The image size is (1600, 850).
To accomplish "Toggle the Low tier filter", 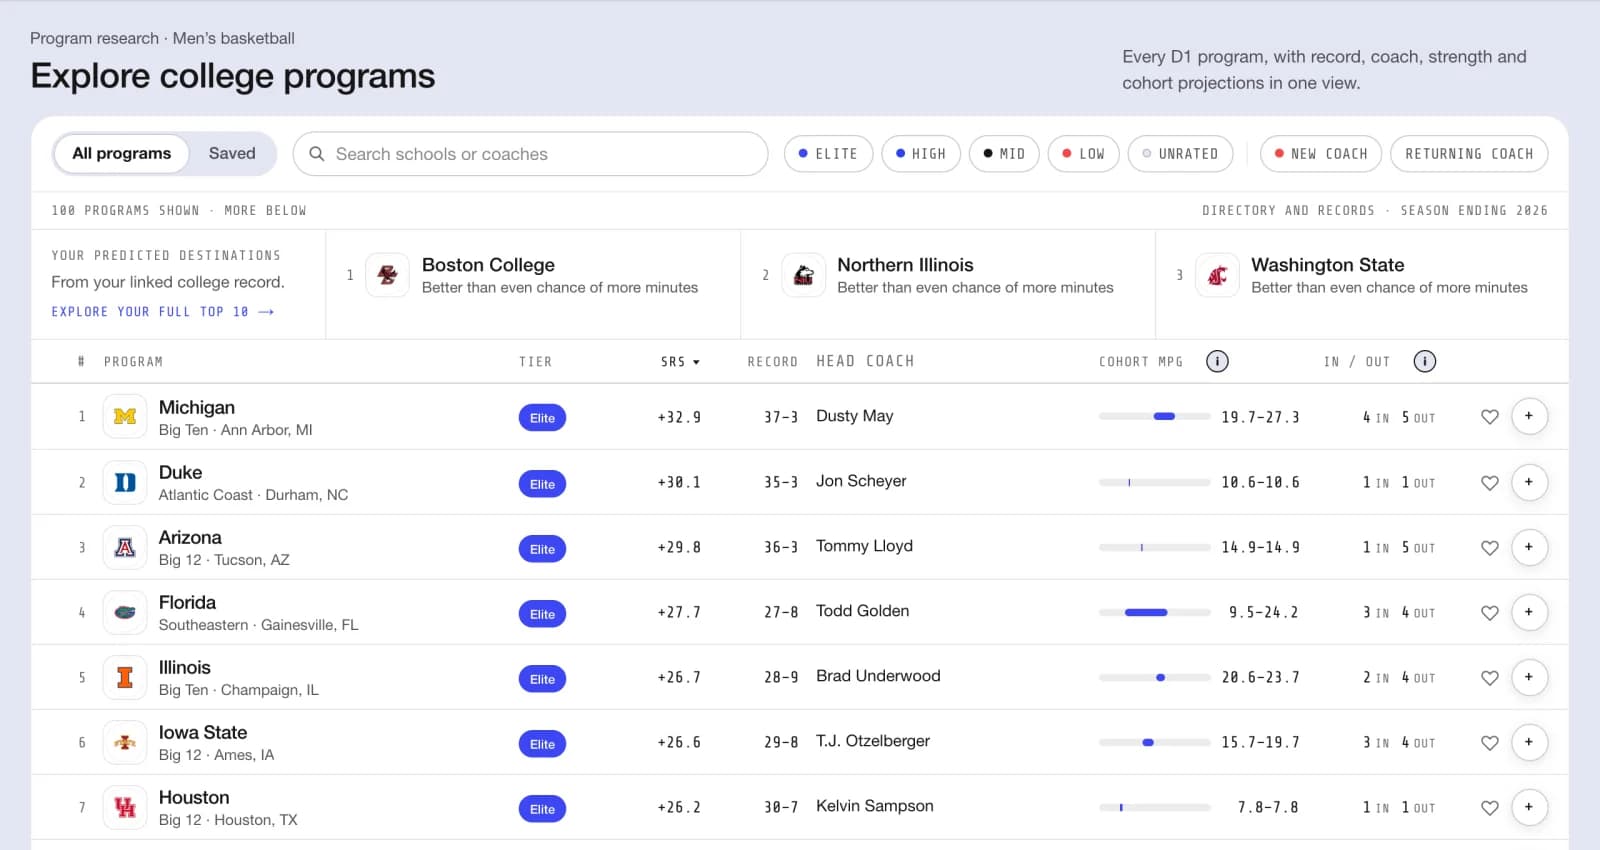I will point(1083,154).
